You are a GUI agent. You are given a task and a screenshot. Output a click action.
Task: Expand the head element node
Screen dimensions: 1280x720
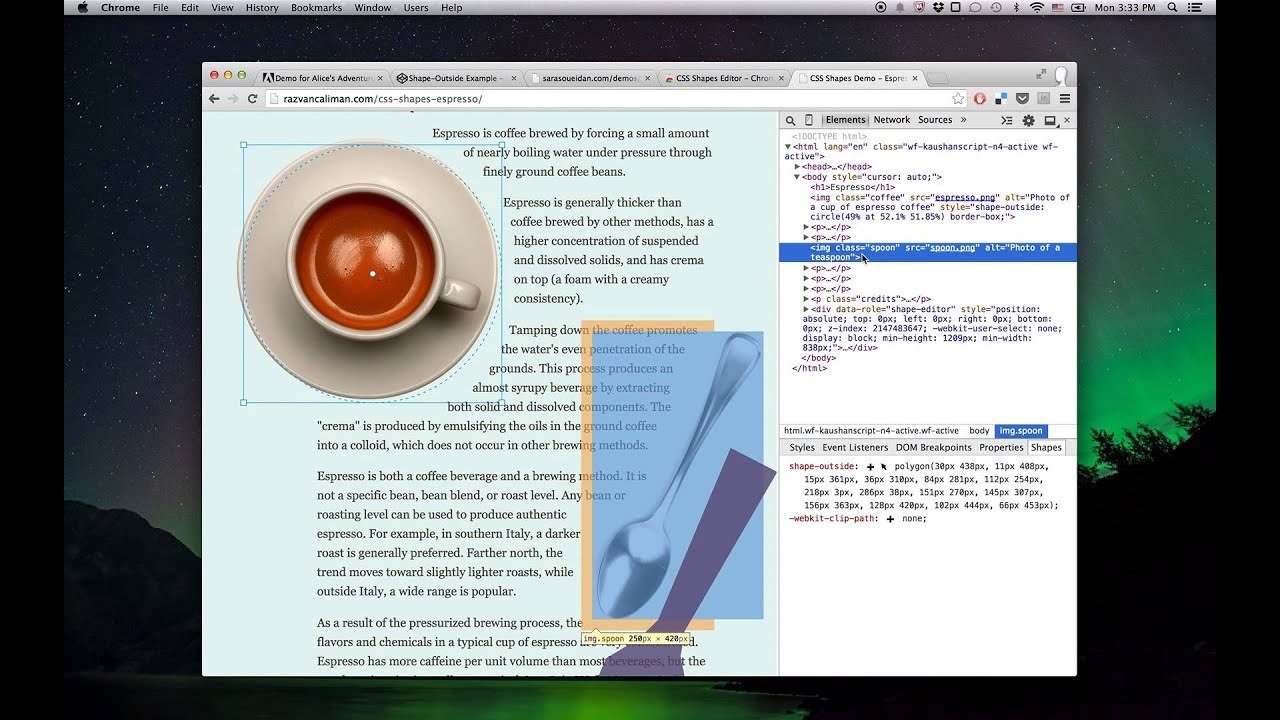797,167
